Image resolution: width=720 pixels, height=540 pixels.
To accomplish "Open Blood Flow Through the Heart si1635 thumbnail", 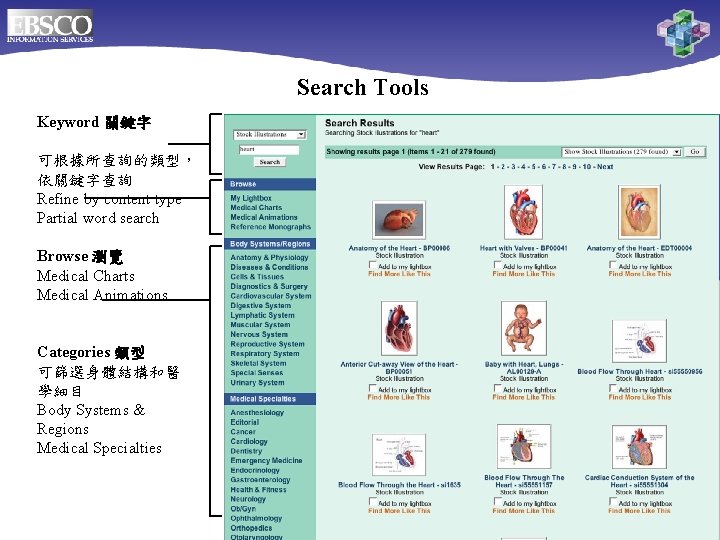I will (399, 455).
